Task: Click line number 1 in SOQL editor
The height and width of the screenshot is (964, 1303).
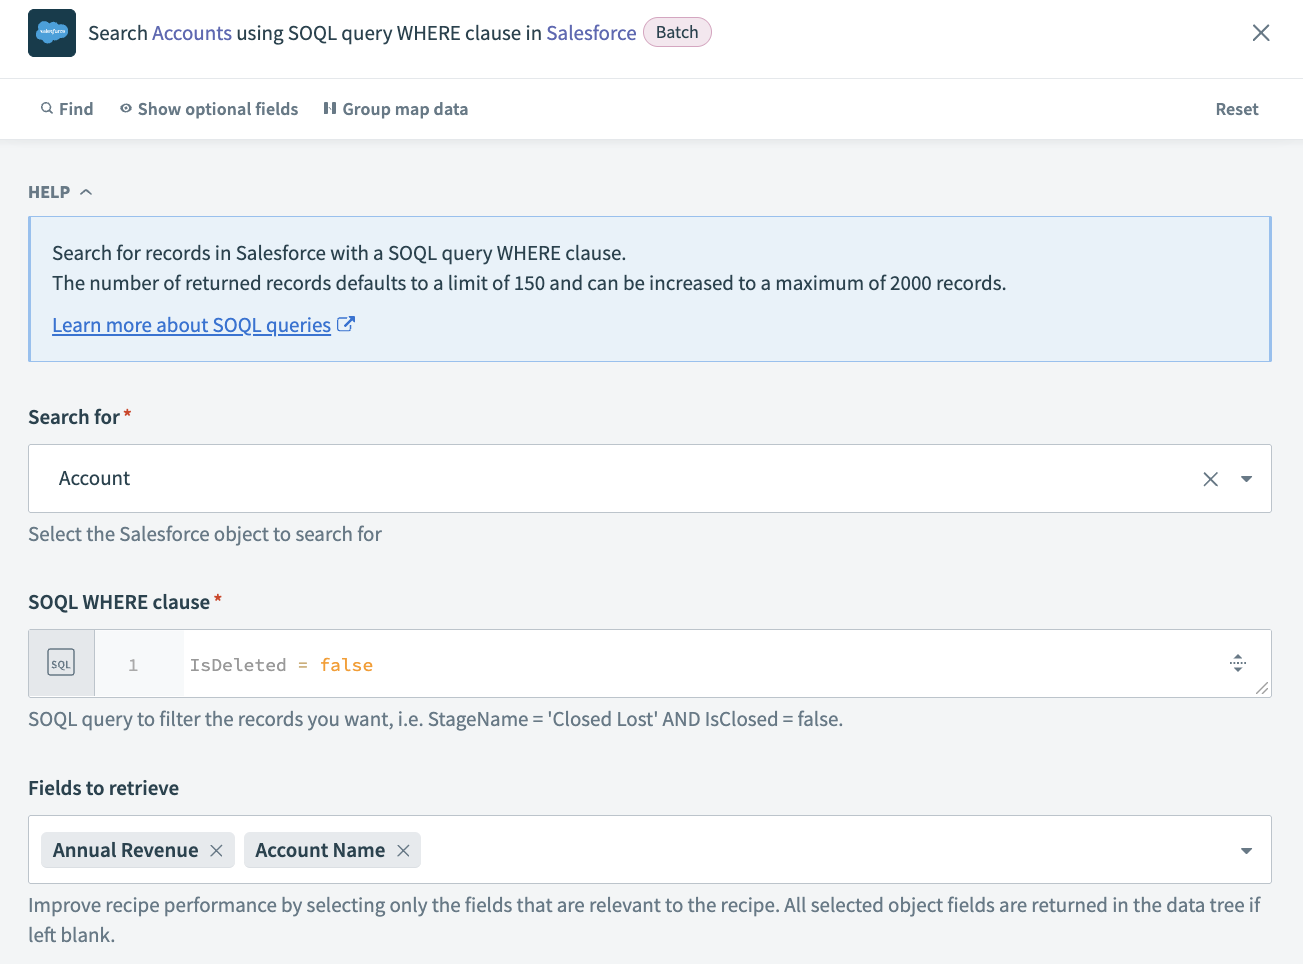Action: coord(133,665)
